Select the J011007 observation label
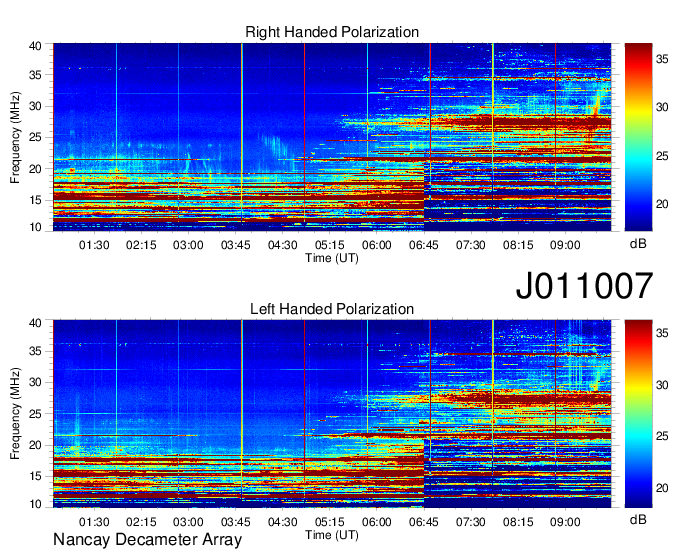Viewport: 680px width, 552px height. click(x=584, y=286)
